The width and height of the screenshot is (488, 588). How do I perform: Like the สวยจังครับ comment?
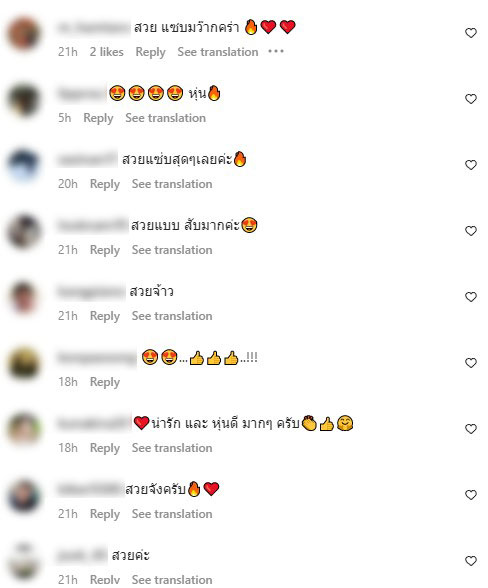(x=470, y=495)
